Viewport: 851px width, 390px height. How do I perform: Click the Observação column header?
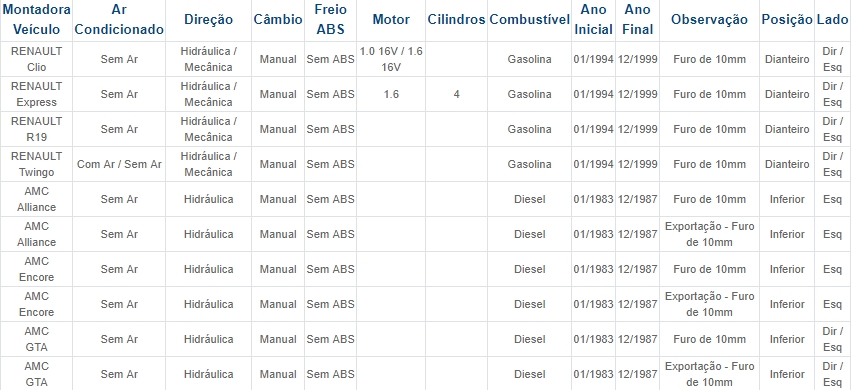tap(709, 20)
